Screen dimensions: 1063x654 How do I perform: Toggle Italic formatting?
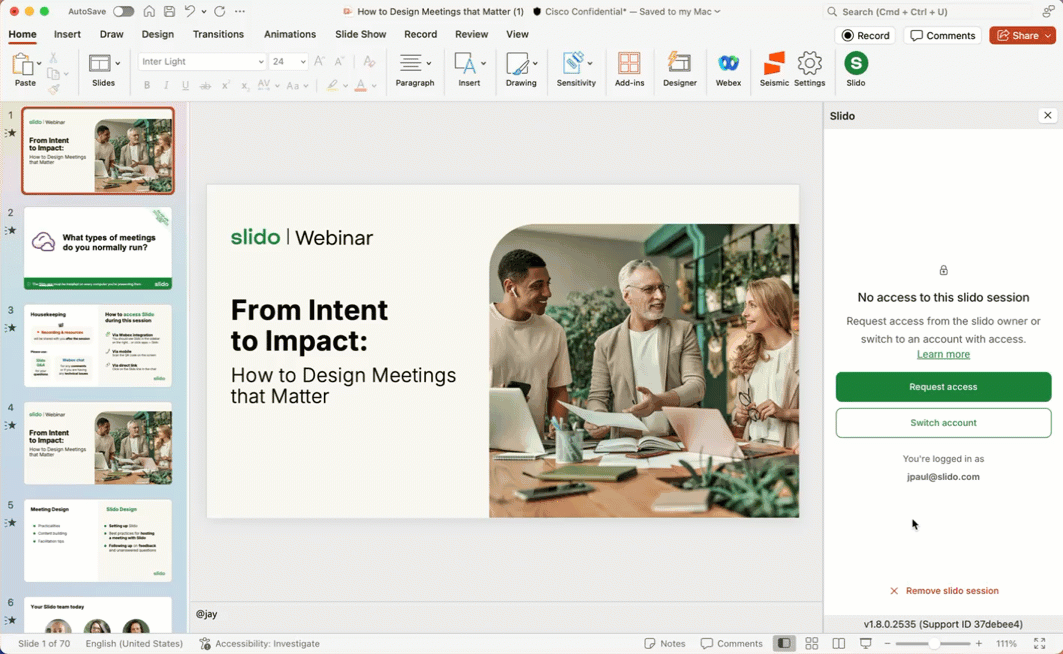166,85
